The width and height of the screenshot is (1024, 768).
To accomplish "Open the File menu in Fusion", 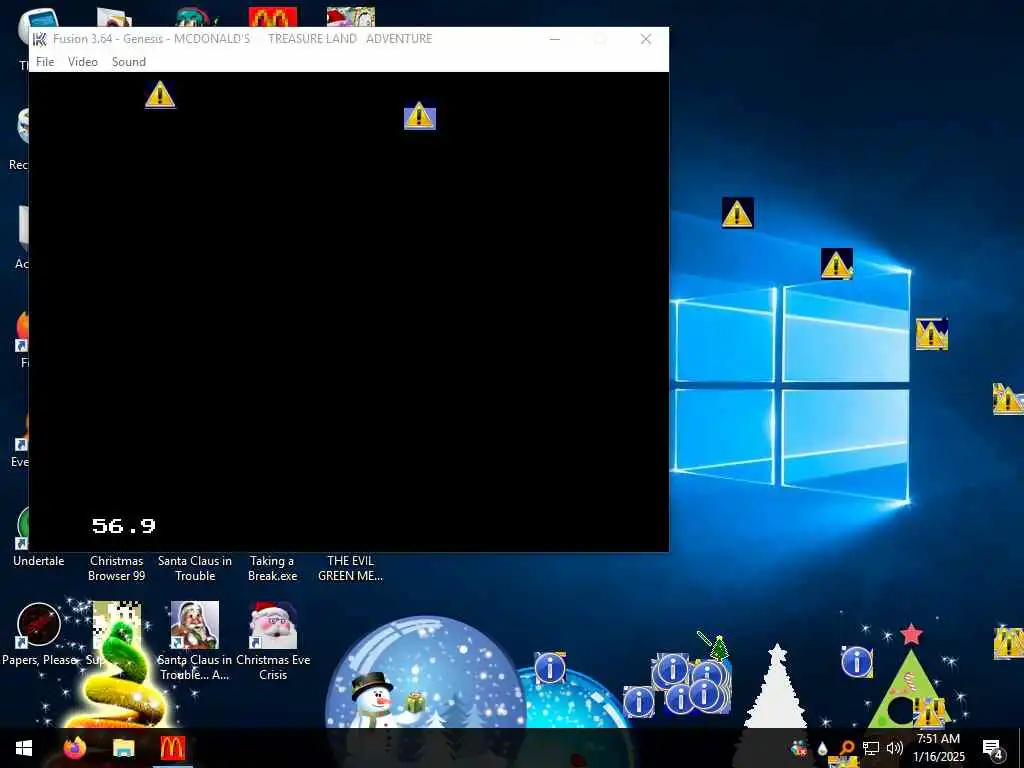I will click(x=45, y=61).
